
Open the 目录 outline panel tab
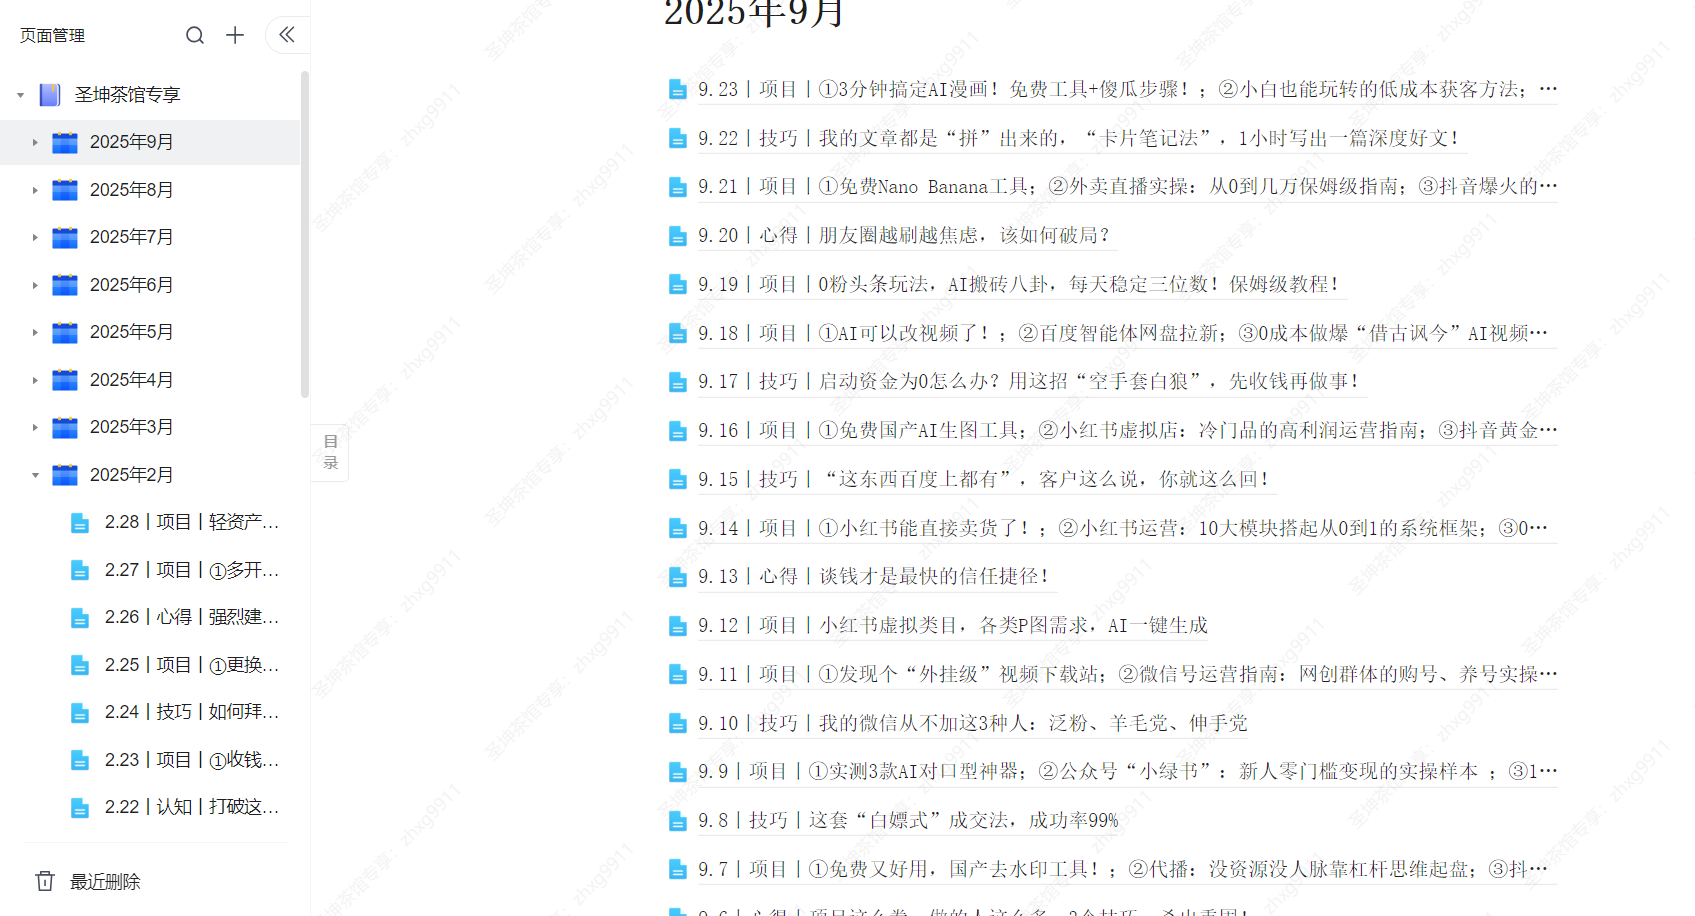330,452
